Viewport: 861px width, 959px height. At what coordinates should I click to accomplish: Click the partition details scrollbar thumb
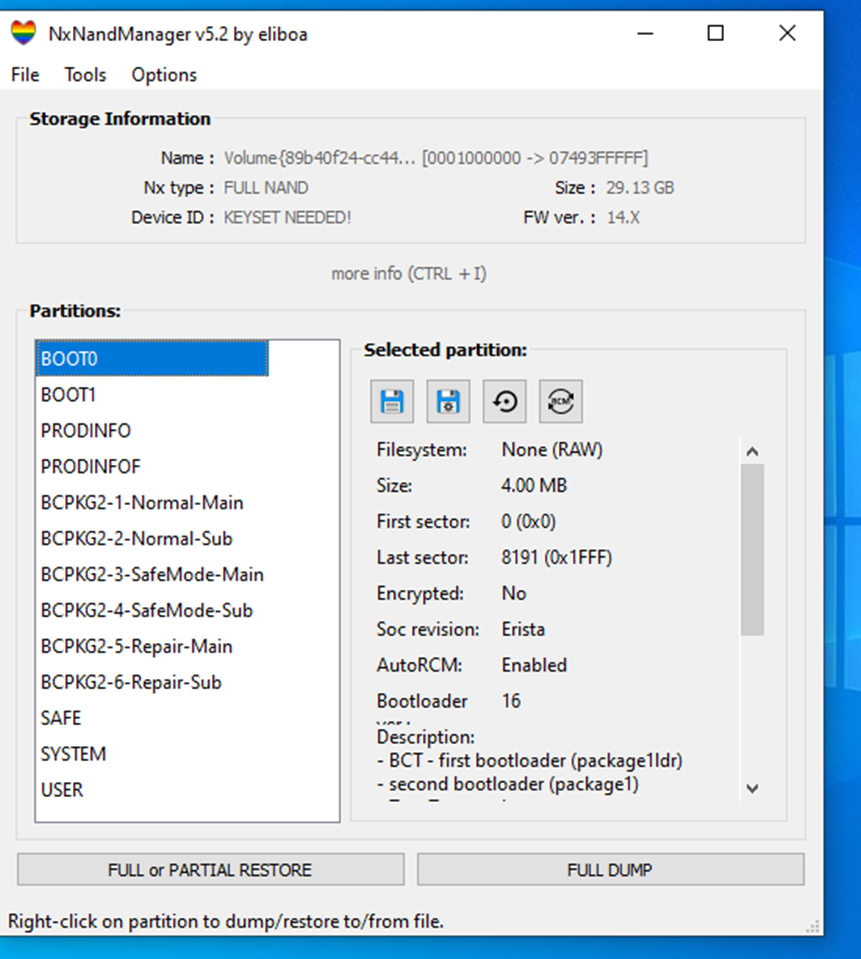[752, 550]
